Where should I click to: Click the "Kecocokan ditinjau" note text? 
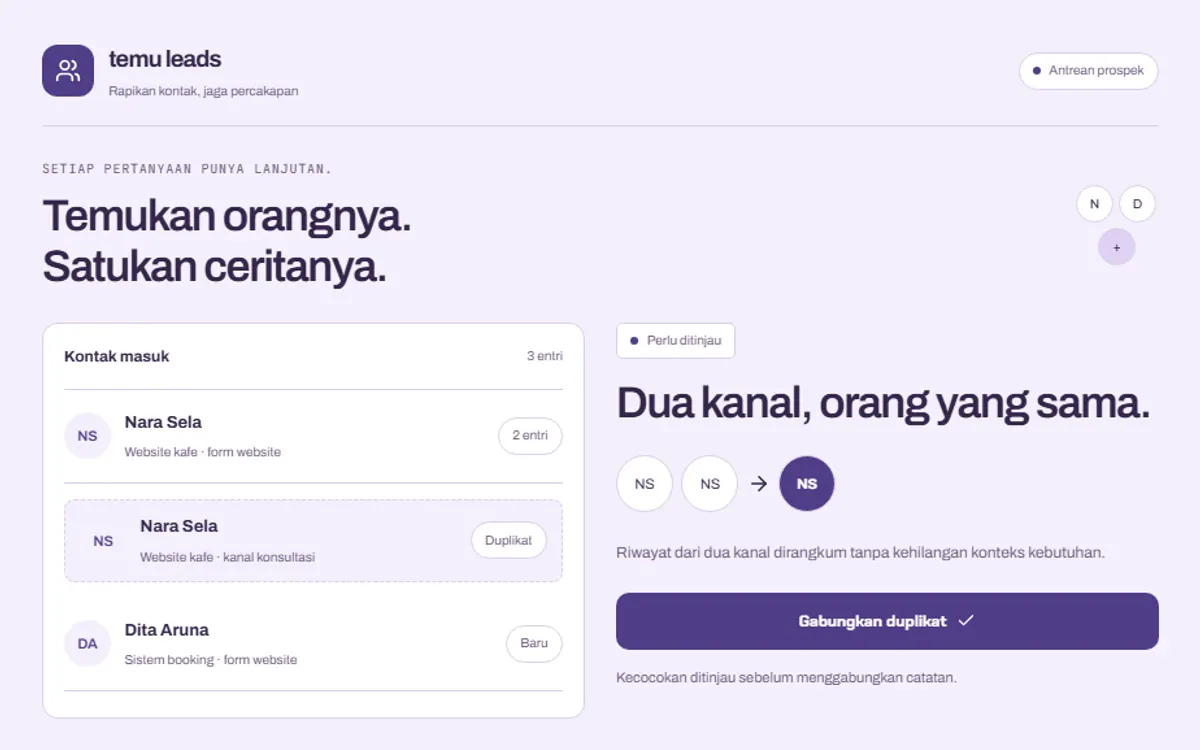(786, 677)
